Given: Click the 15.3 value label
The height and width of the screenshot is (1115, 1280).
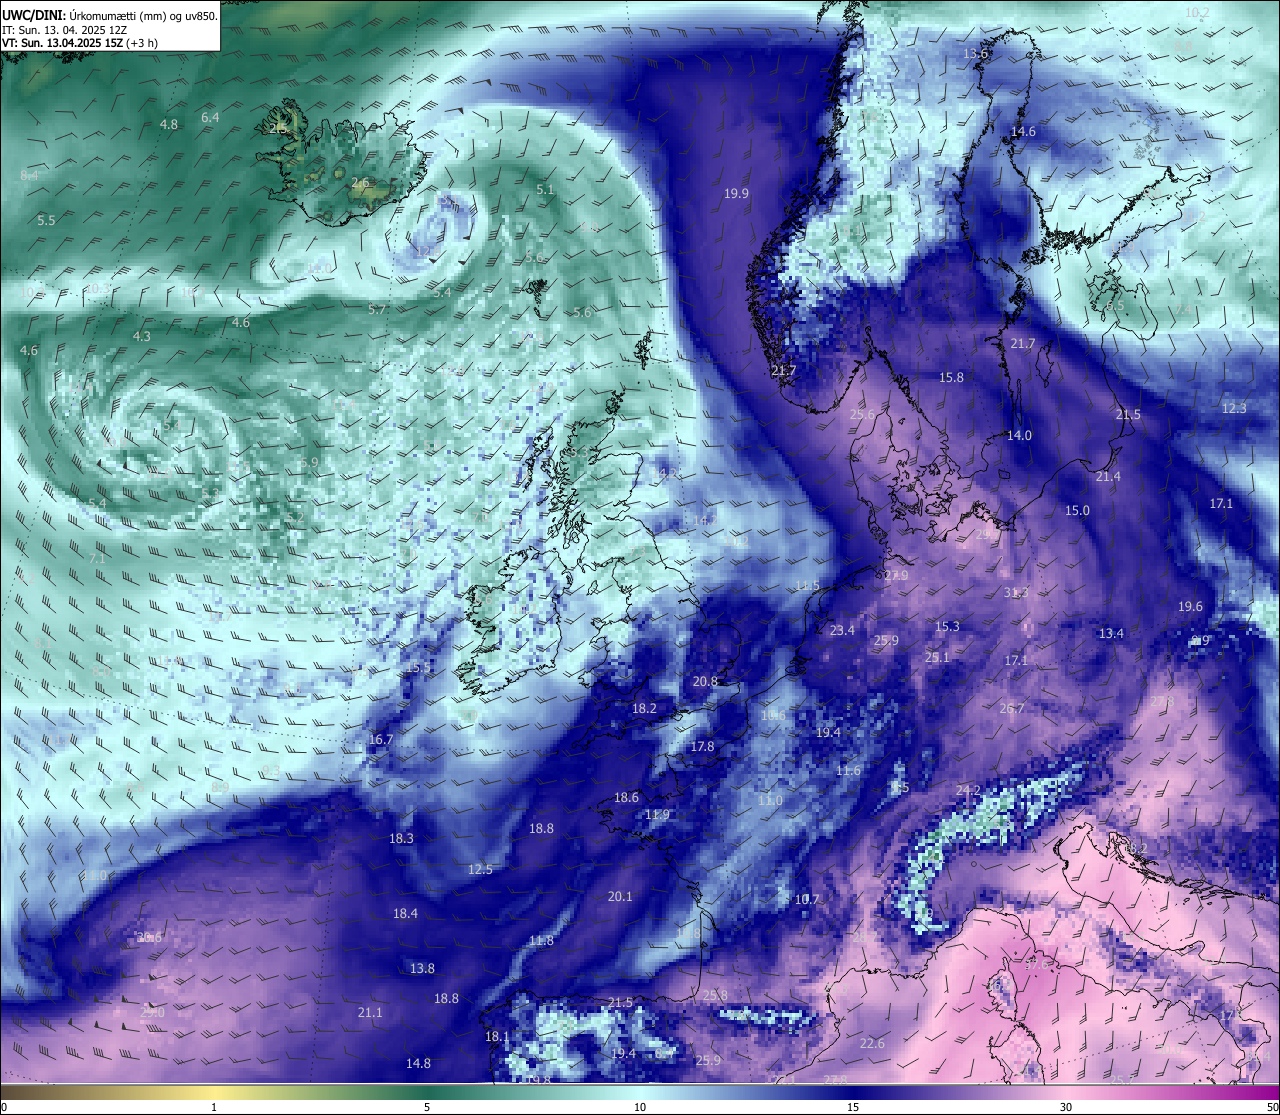Looking at the screenshot, I should 947,626.
